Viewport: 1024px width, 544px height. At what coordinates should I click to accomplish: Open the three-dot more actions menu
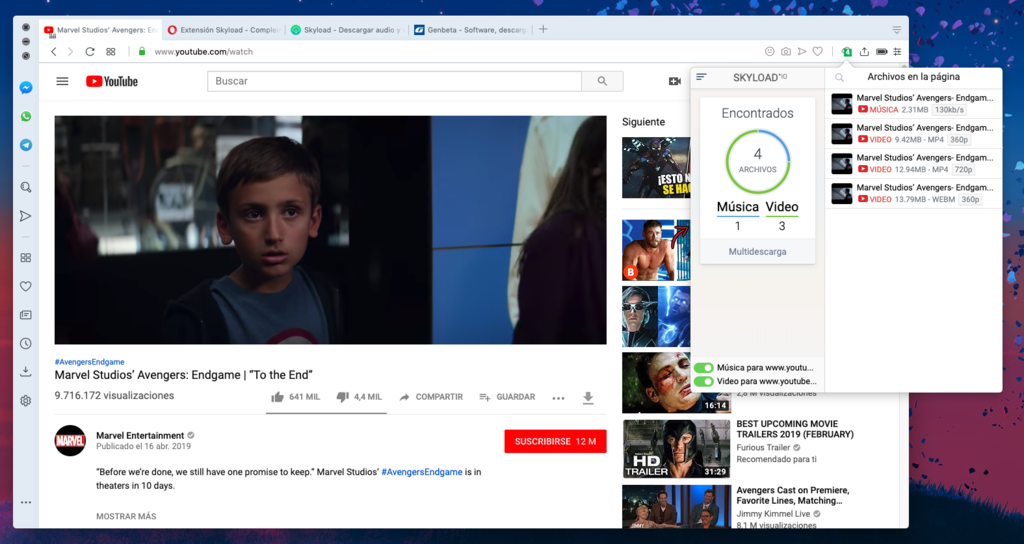558,398
